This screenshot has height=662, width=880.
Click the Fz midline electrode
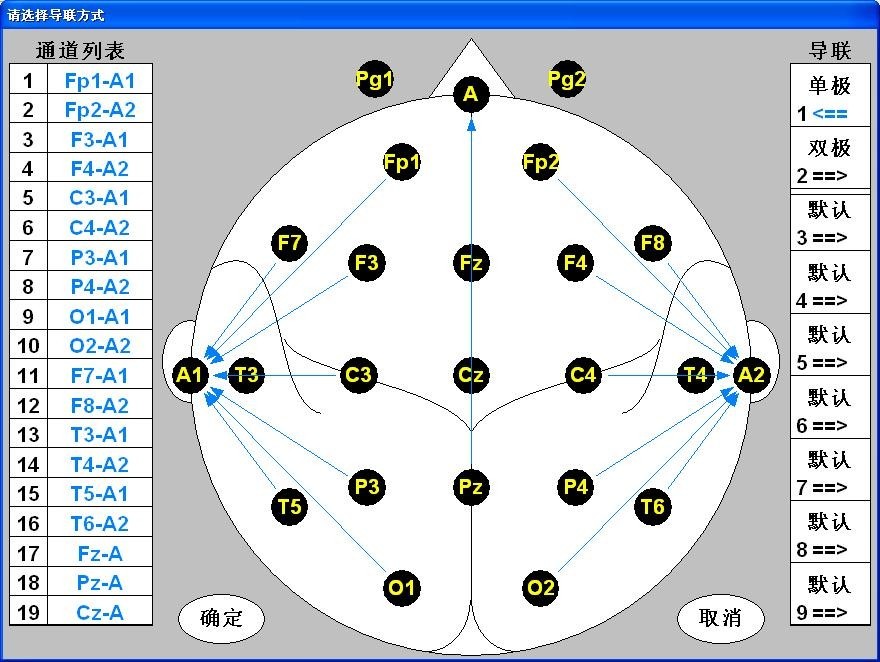470,263
